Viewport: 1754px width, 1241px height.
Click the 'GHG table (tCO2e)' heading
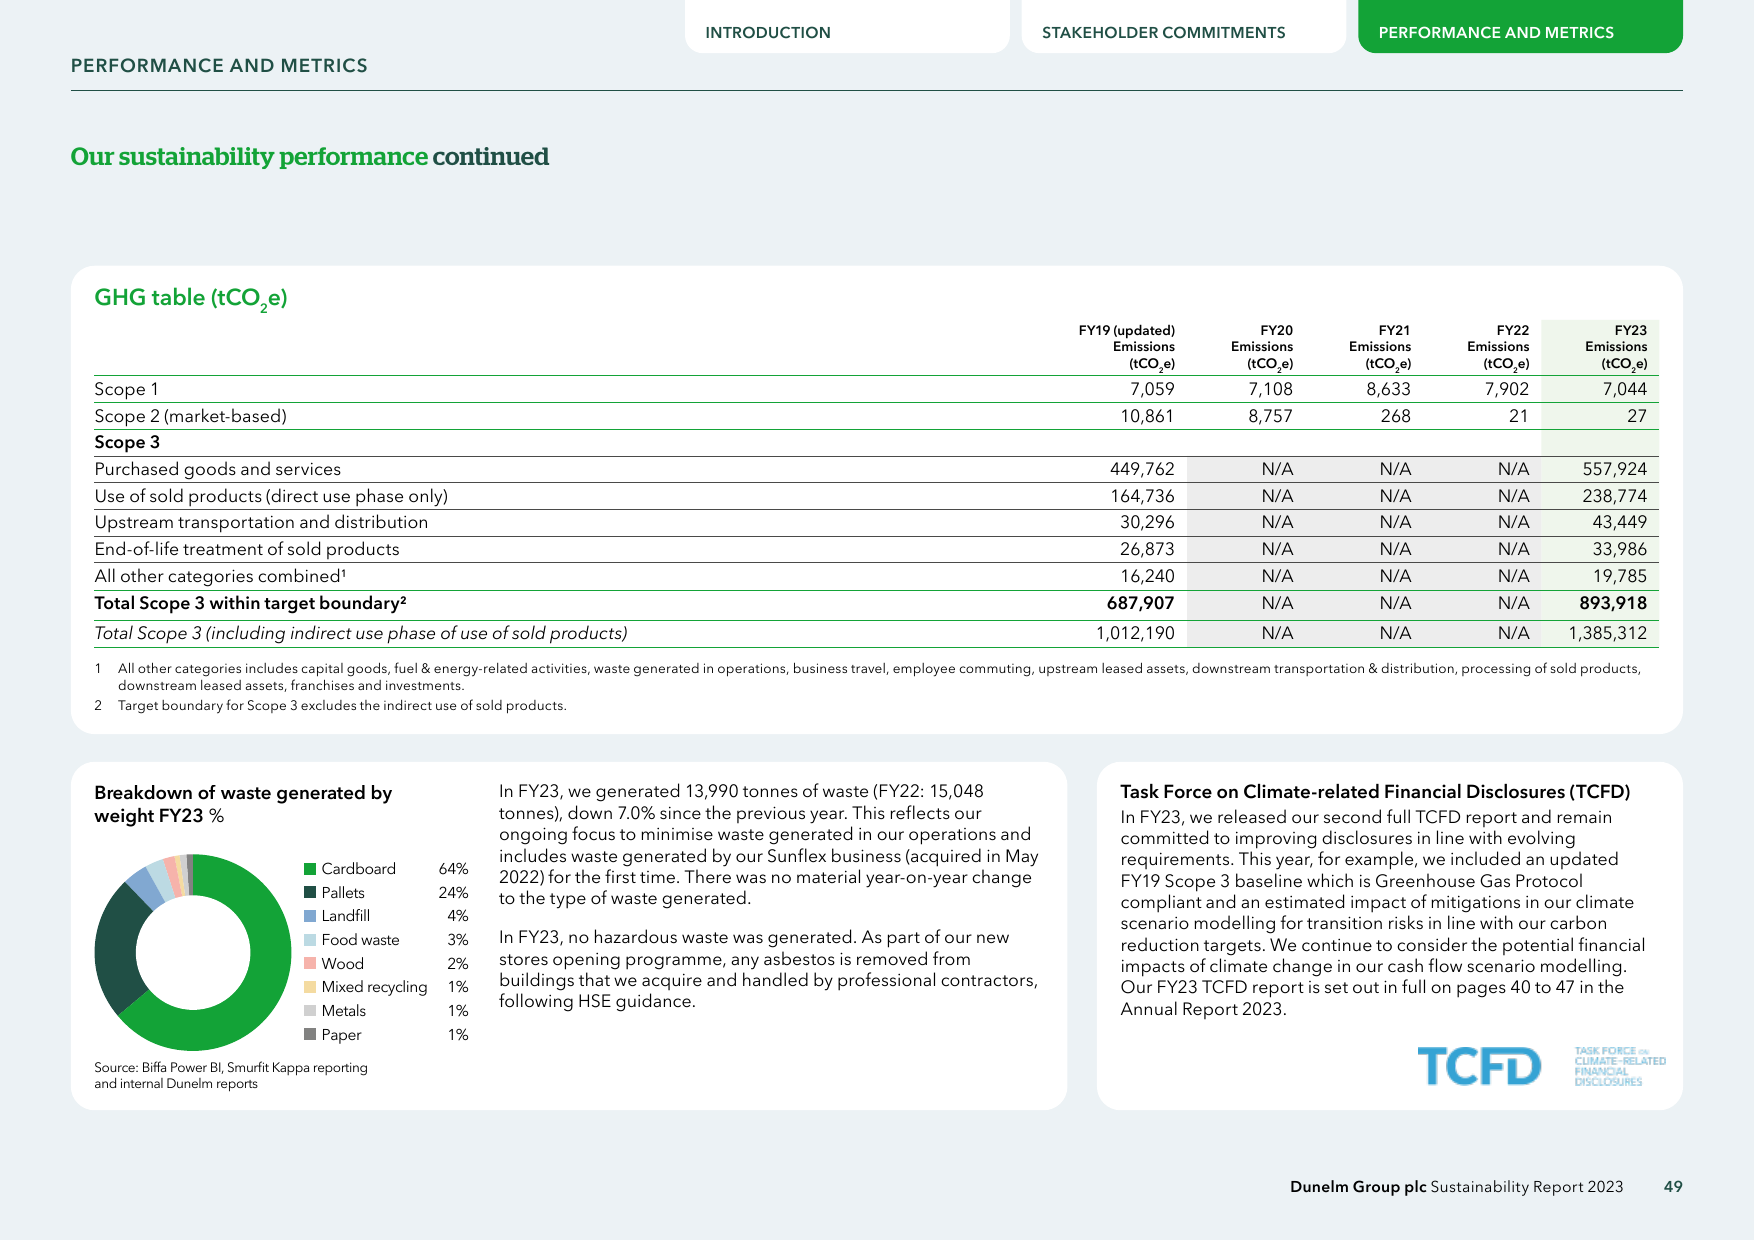click(x=191, y=299)
